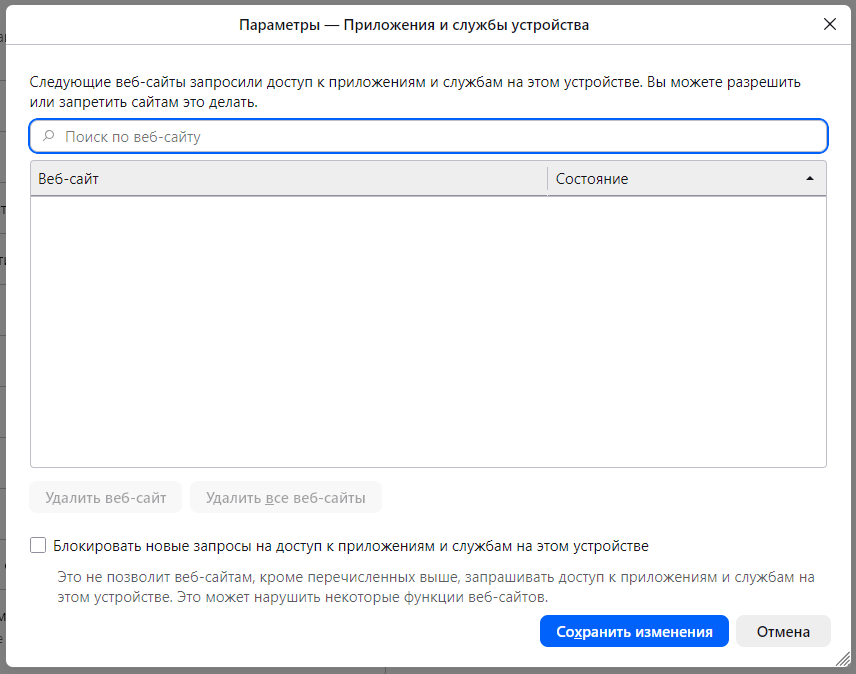Click the Удалить веб-сайт button
This screenshot has width=856, height=674.
pyautogui.click(x=105, y=497)
